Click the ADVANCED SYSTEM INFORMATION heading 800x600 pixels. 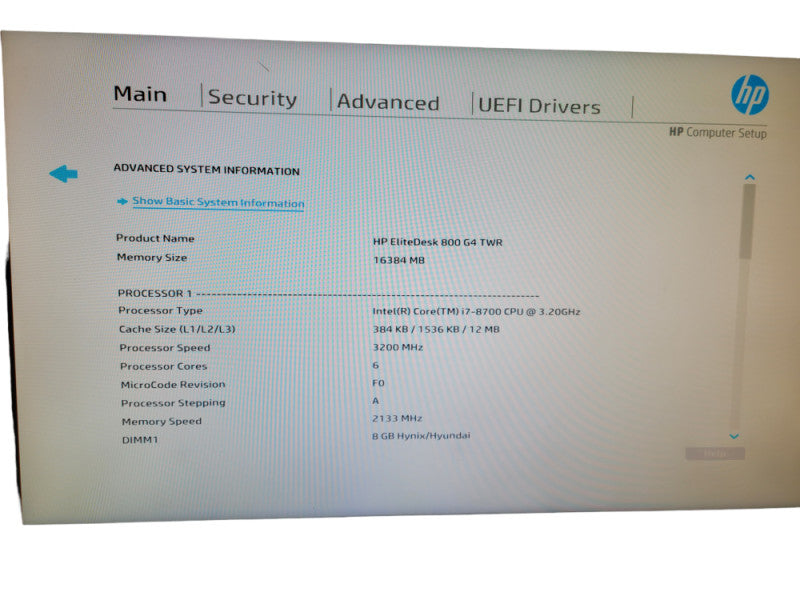[206, 169]
